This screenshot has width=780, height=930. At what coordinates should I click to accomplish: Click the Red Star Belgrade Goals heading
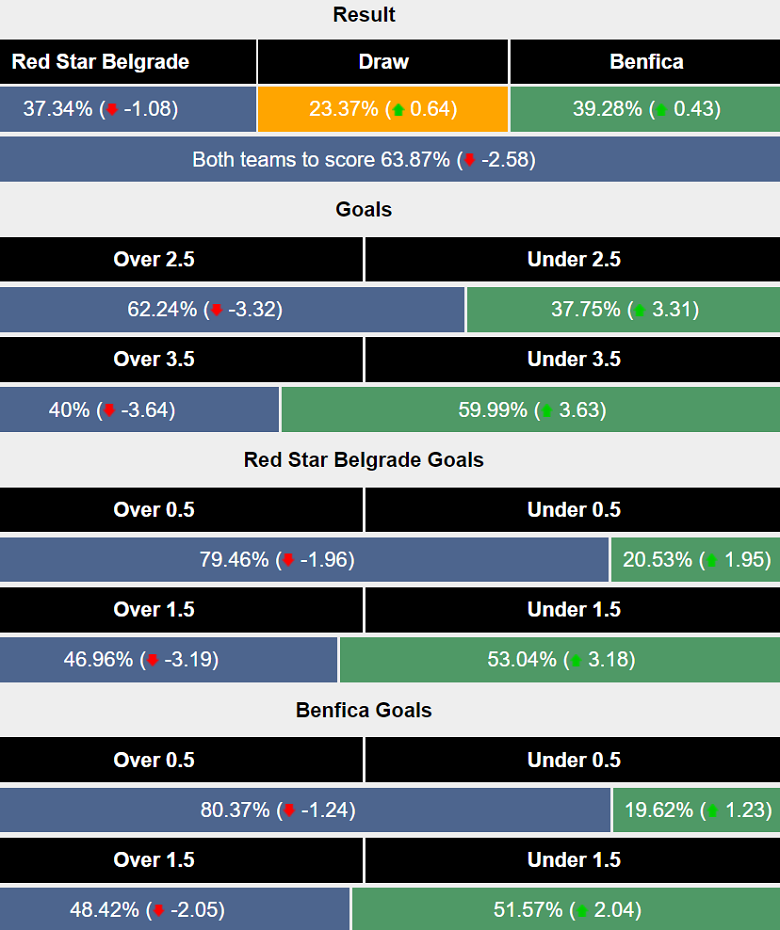[x=363, y=460]
